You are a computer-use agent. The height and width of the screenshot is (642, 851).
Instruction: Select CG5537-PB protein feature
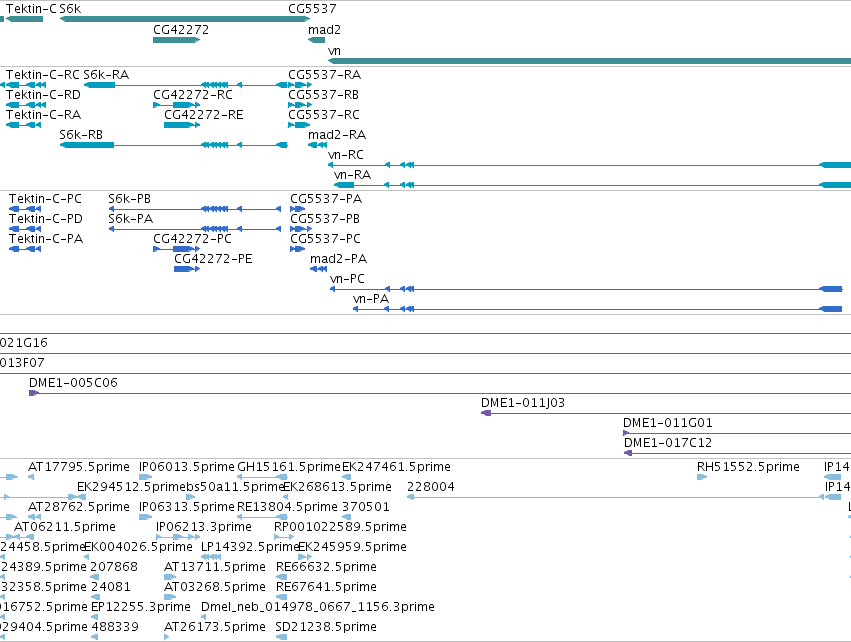pyautogui.click(x=301, y=230)
